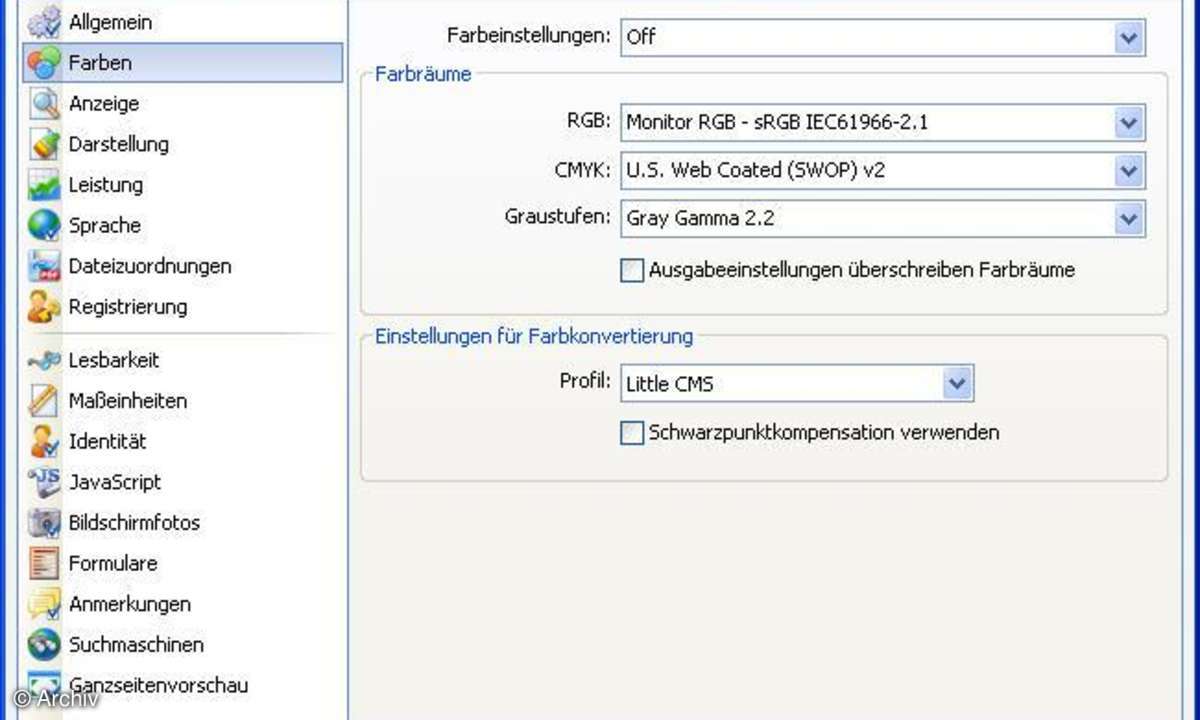Click the Lesbarkeit glasses icon
1200x720 pixels.
tap(44, 361)
